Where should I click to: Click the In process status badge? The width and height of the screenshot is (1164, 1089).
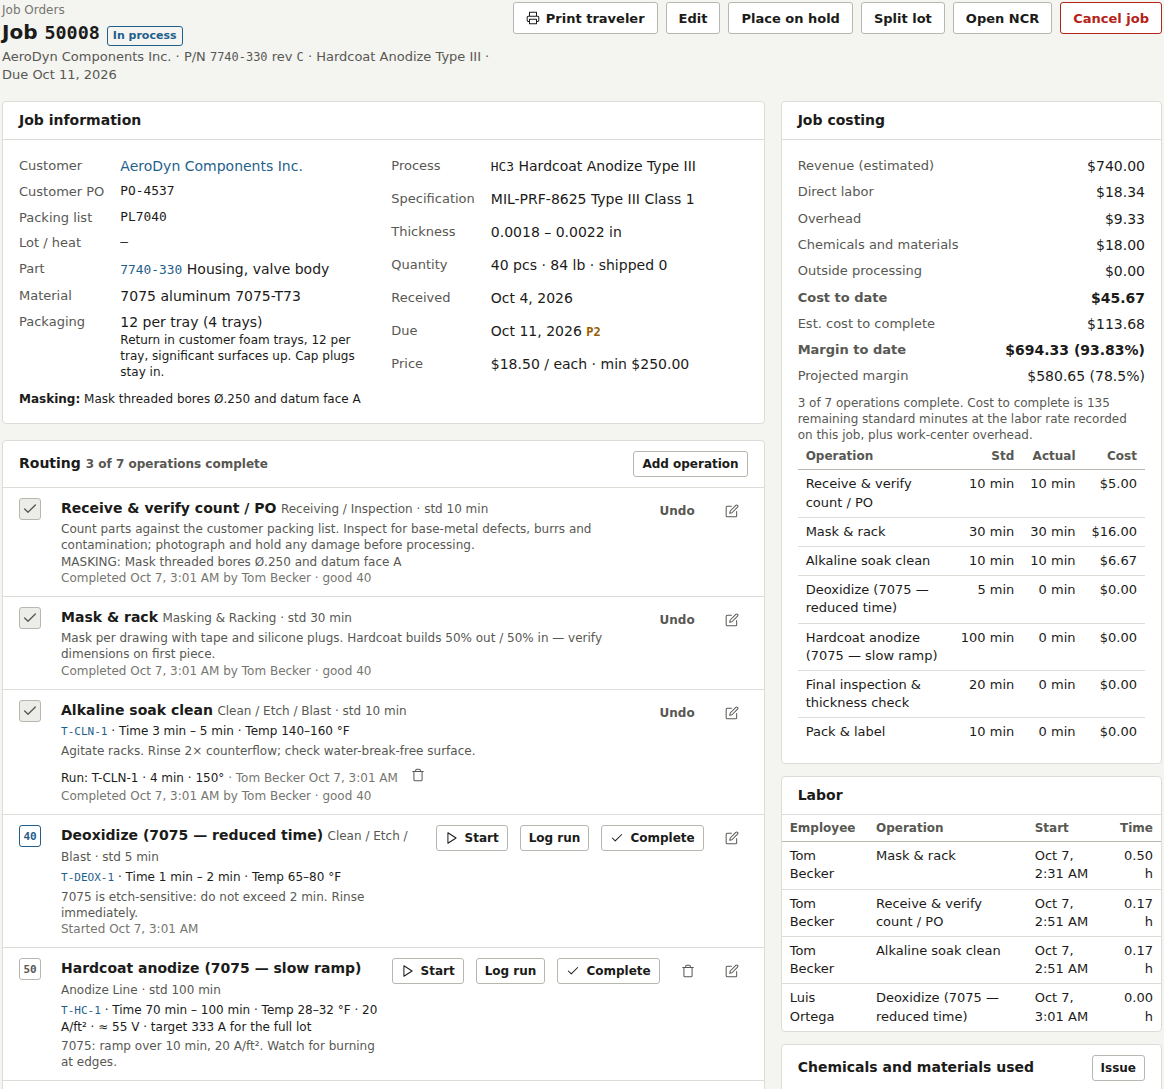pos(145,36)
